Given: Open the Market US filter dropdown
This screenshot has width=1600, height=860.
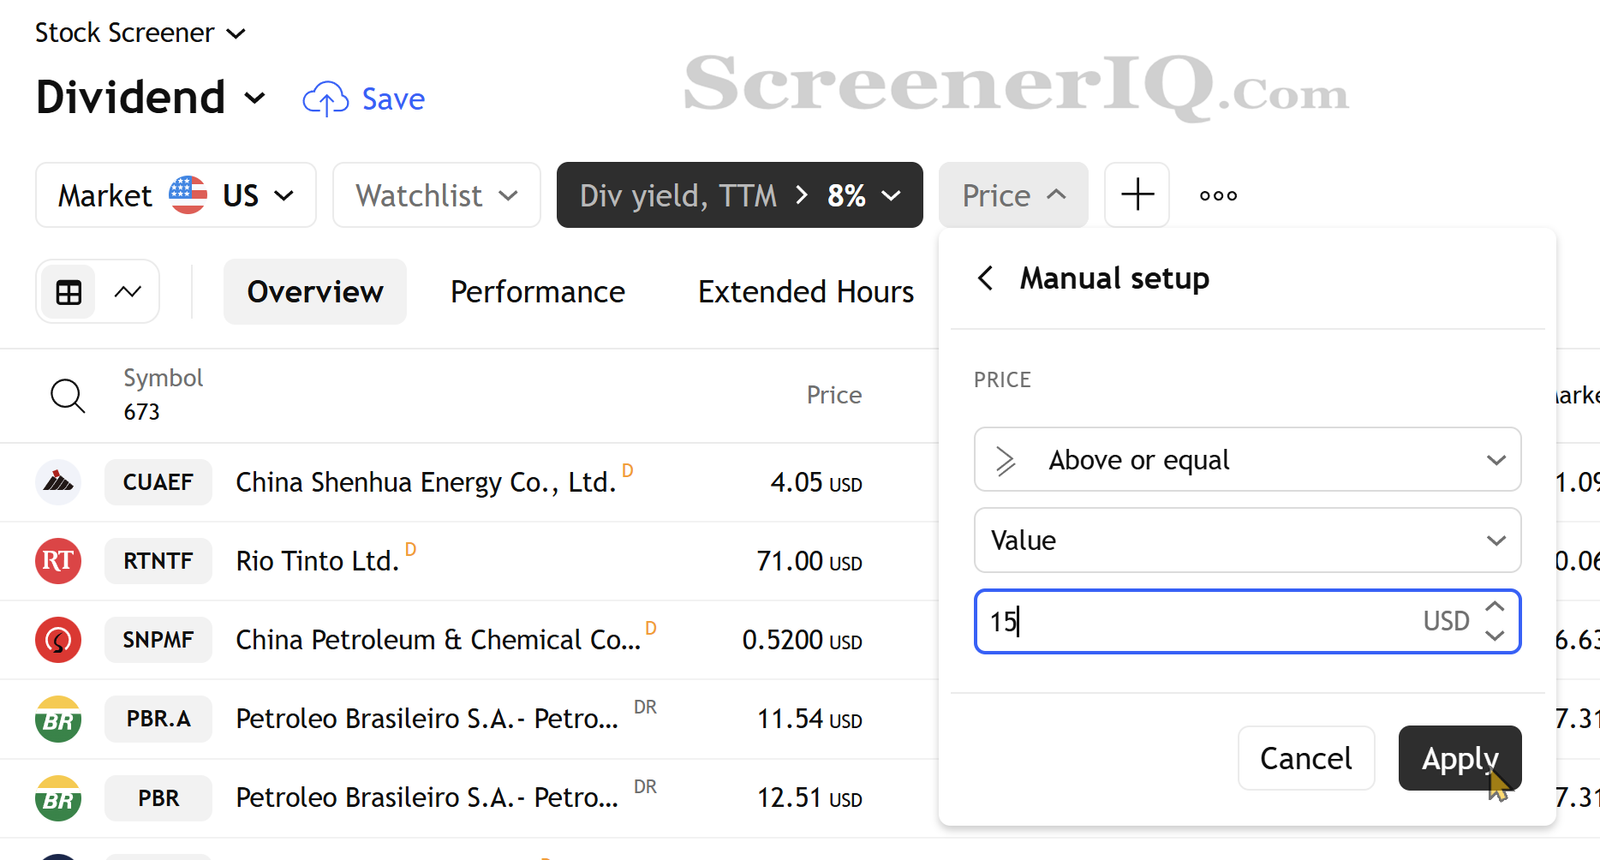Looking at the screenshot, I should (176, 195).
